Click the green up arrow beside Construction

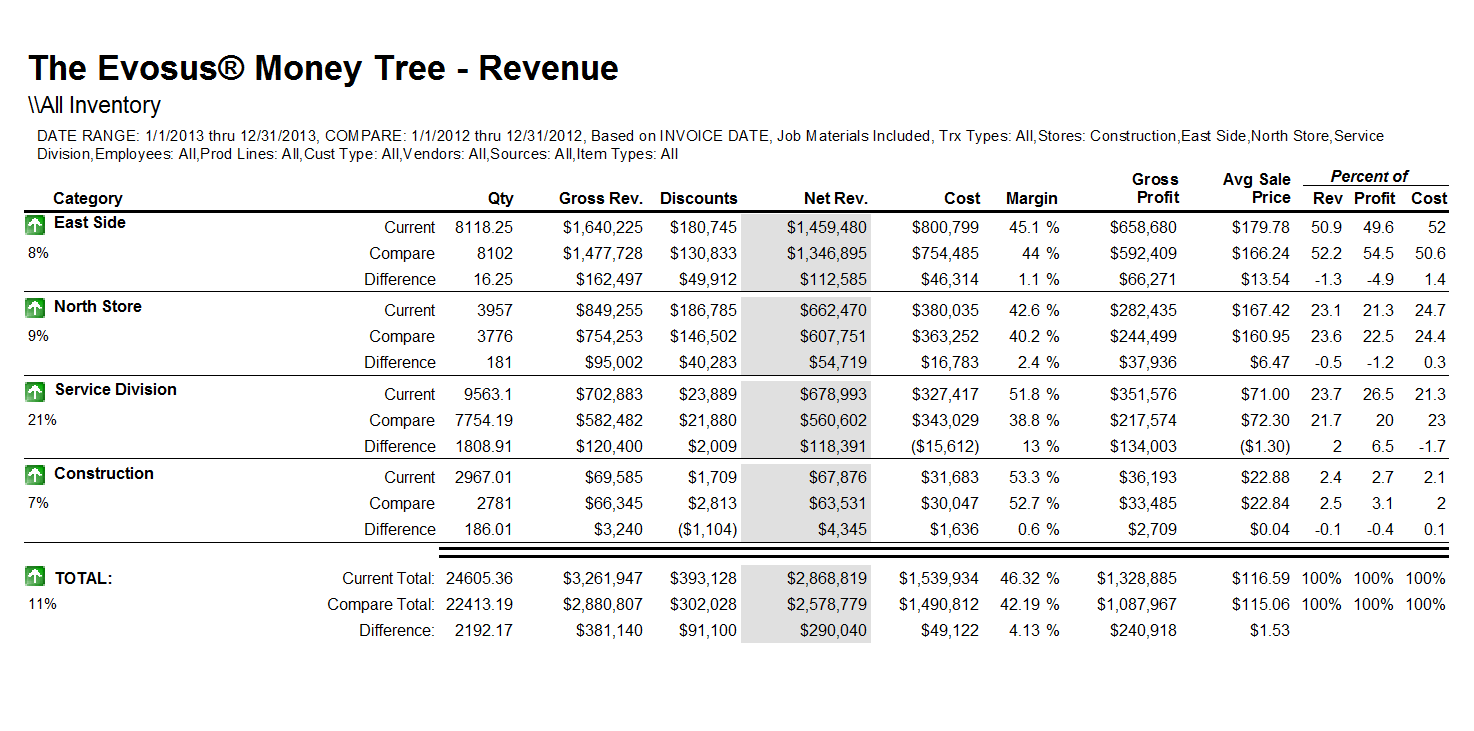36,475
